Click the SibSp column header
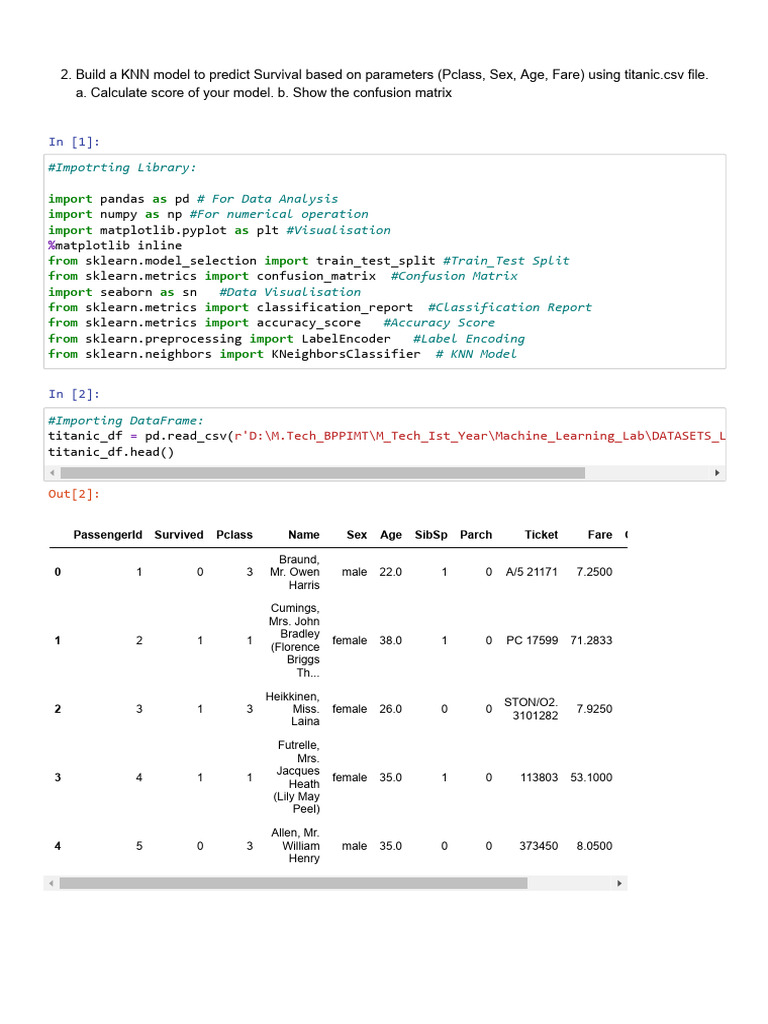This screenshot has width=768, height=1024. [x=431, y=535]
